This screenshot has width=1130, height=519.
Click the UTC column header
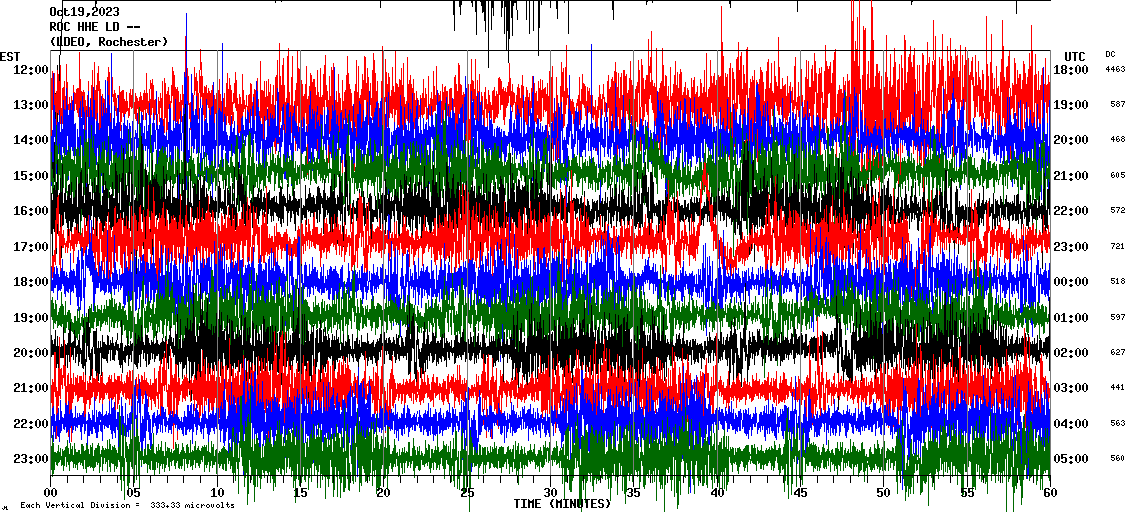[1075, 56]
